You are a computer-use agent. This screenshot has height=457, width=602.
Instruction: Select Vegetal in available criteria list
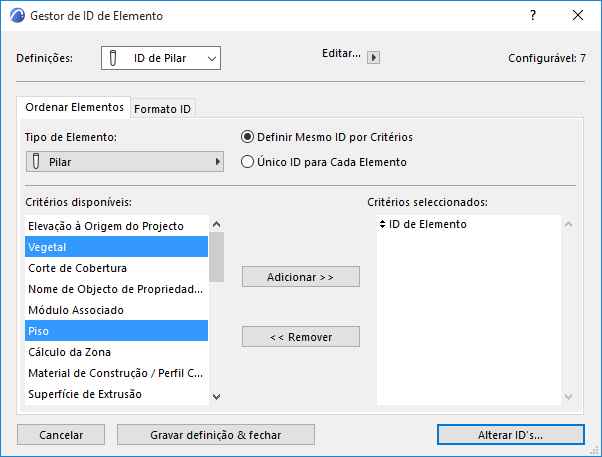(x=117, y=247)
